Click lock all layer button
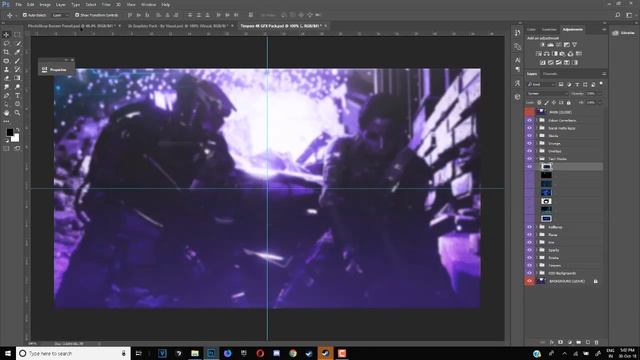Image resolution: width=640 pixels, height=360 pixels. tap(569, 102)
